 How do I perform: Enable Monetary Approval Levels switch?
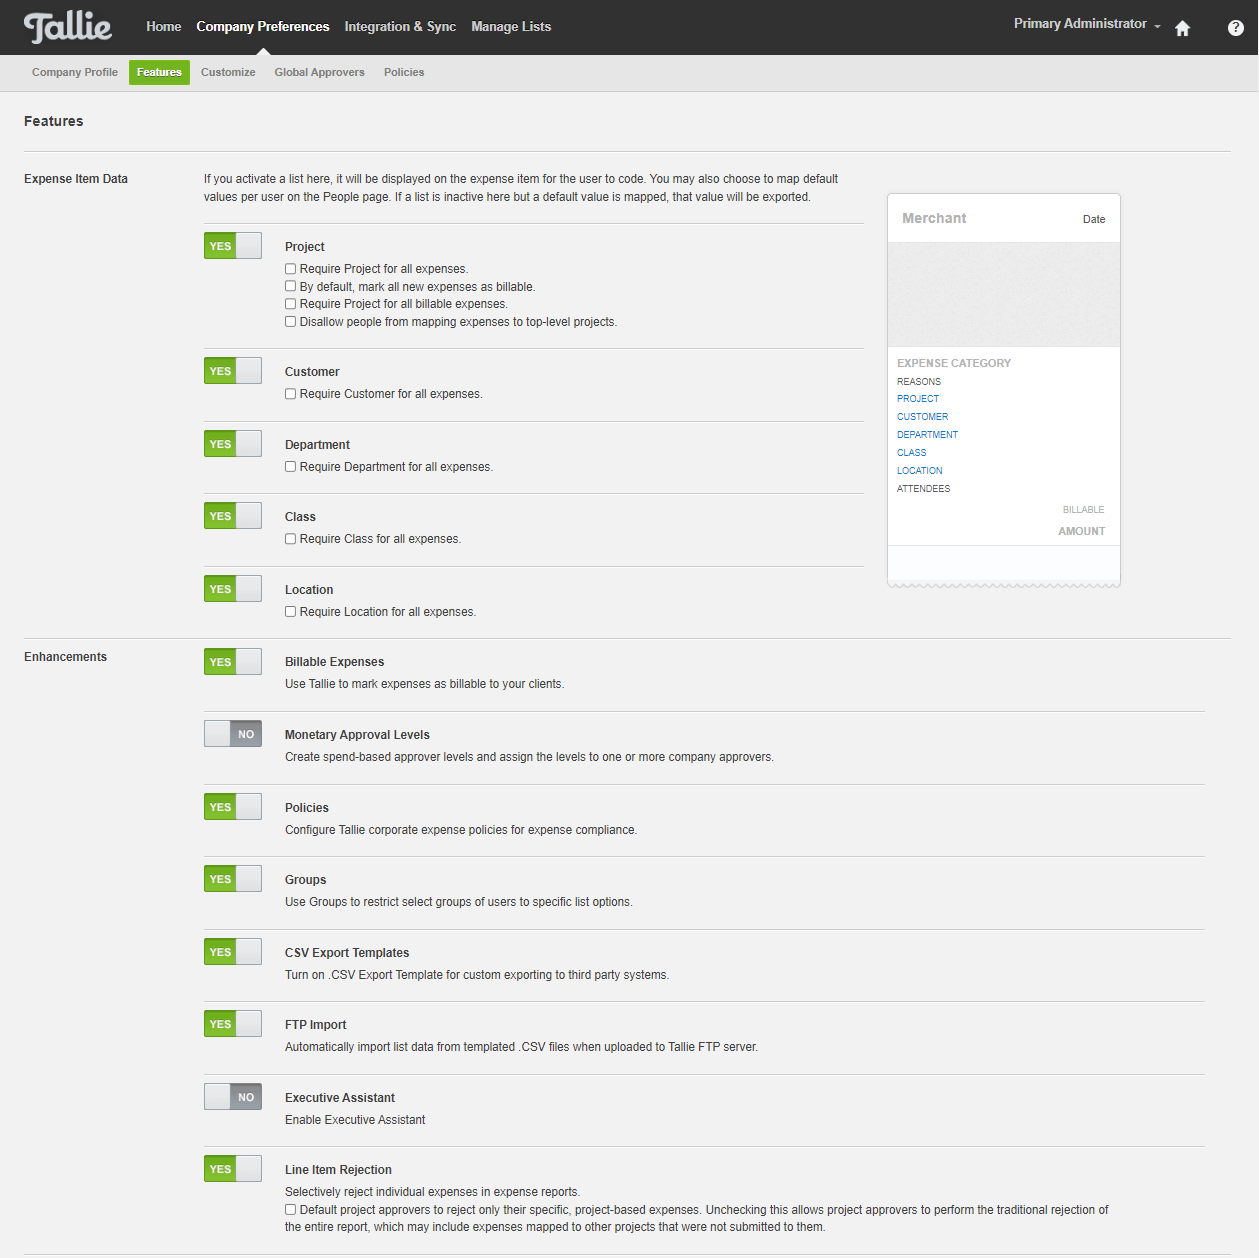click(x=233, y=734)
